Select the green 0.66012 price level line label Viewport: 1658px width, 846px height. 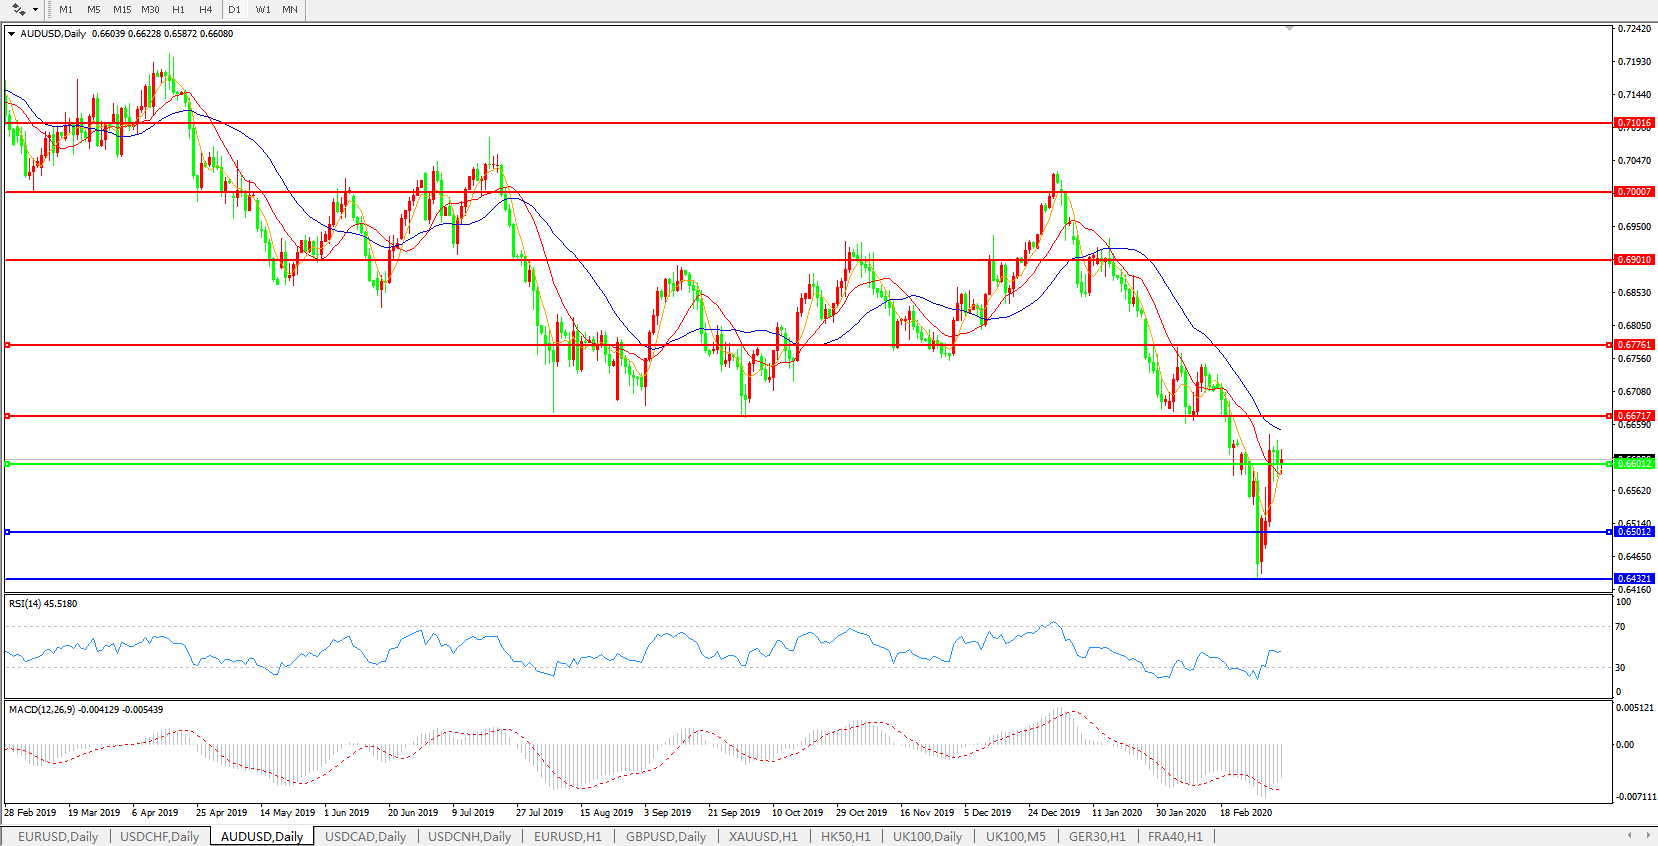click(x=1635, y=464)
